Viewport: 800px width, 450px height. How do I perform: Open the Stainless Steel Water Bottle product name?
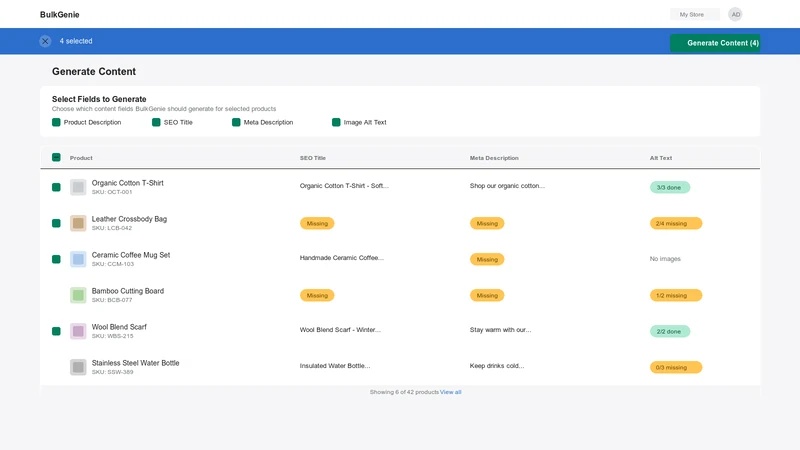(x=135, y=363)
